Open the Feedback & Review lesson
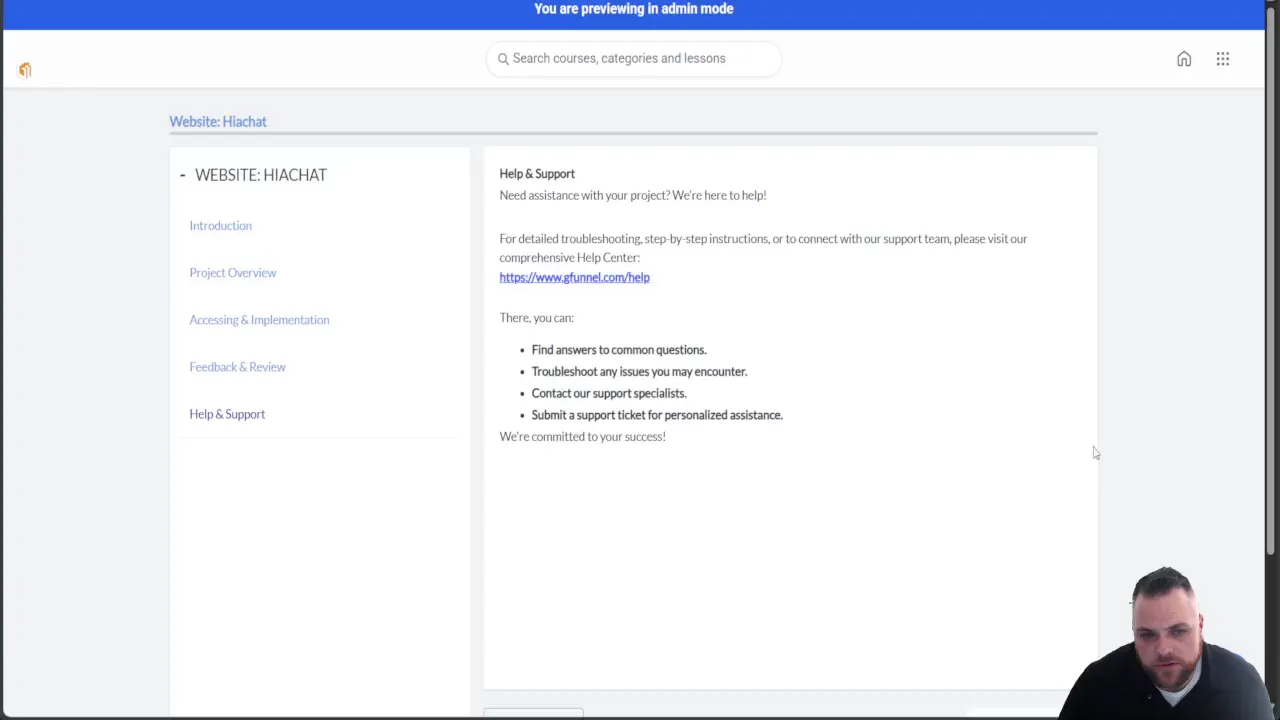The image size is (1280, 720). click(237, 366)
